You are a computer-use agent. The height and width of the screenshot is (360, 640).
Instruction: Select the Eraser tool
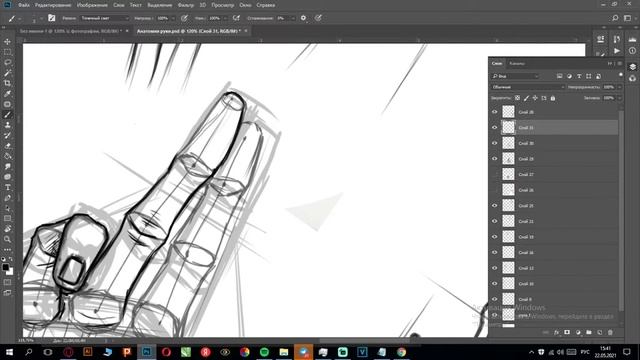tap(7, 146)
